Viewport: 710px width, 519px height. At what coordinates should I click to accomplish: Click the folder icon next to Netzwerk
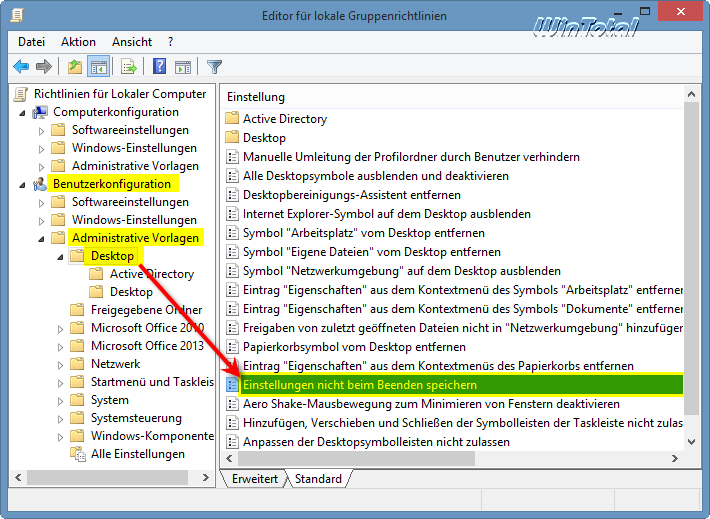[x=77, y=364]
